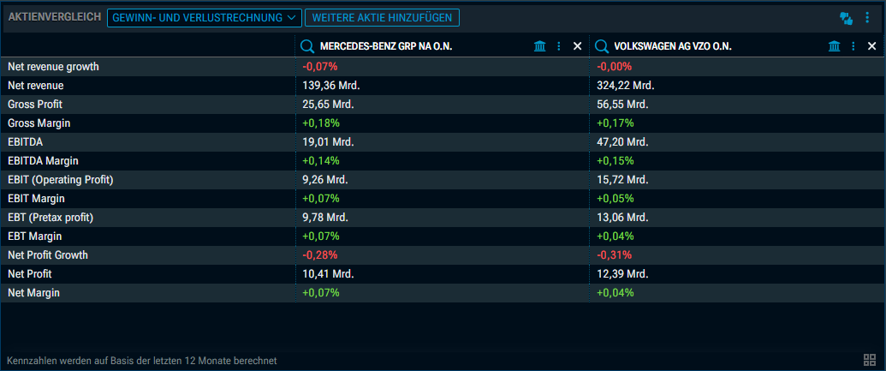Open three-dot menu in Mercedes-Benz column

point(559,47)
